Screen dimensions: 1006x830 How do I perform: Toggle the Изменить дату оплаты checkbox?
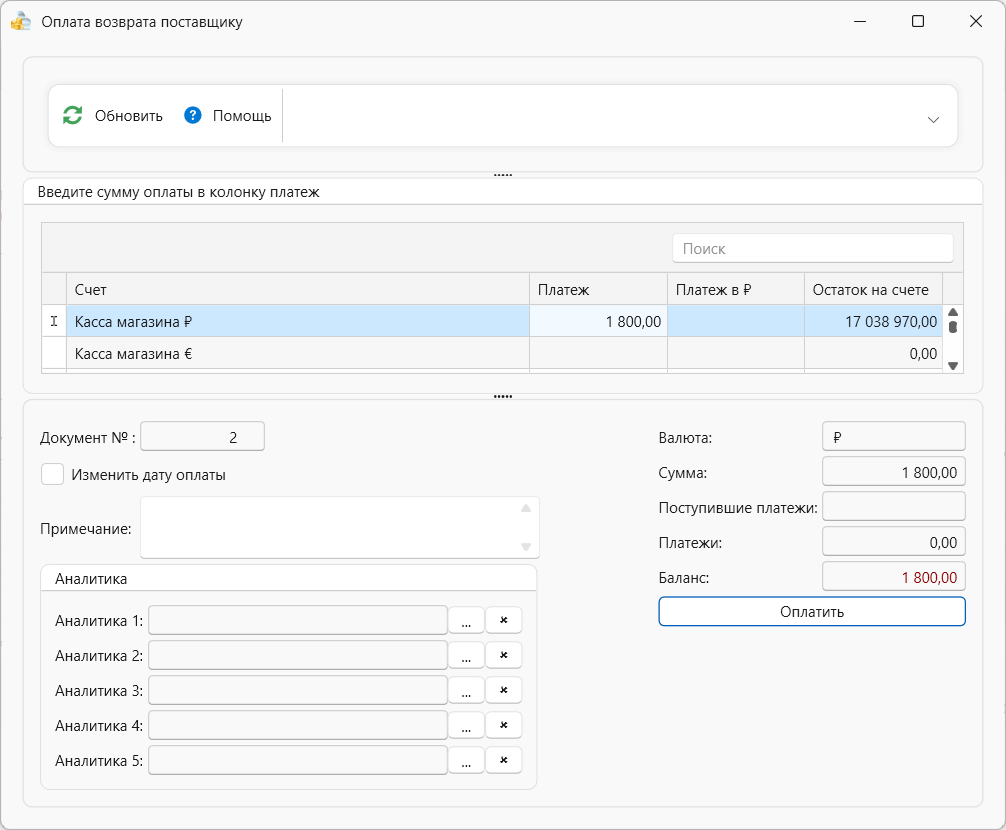click(x=53, y=475)
